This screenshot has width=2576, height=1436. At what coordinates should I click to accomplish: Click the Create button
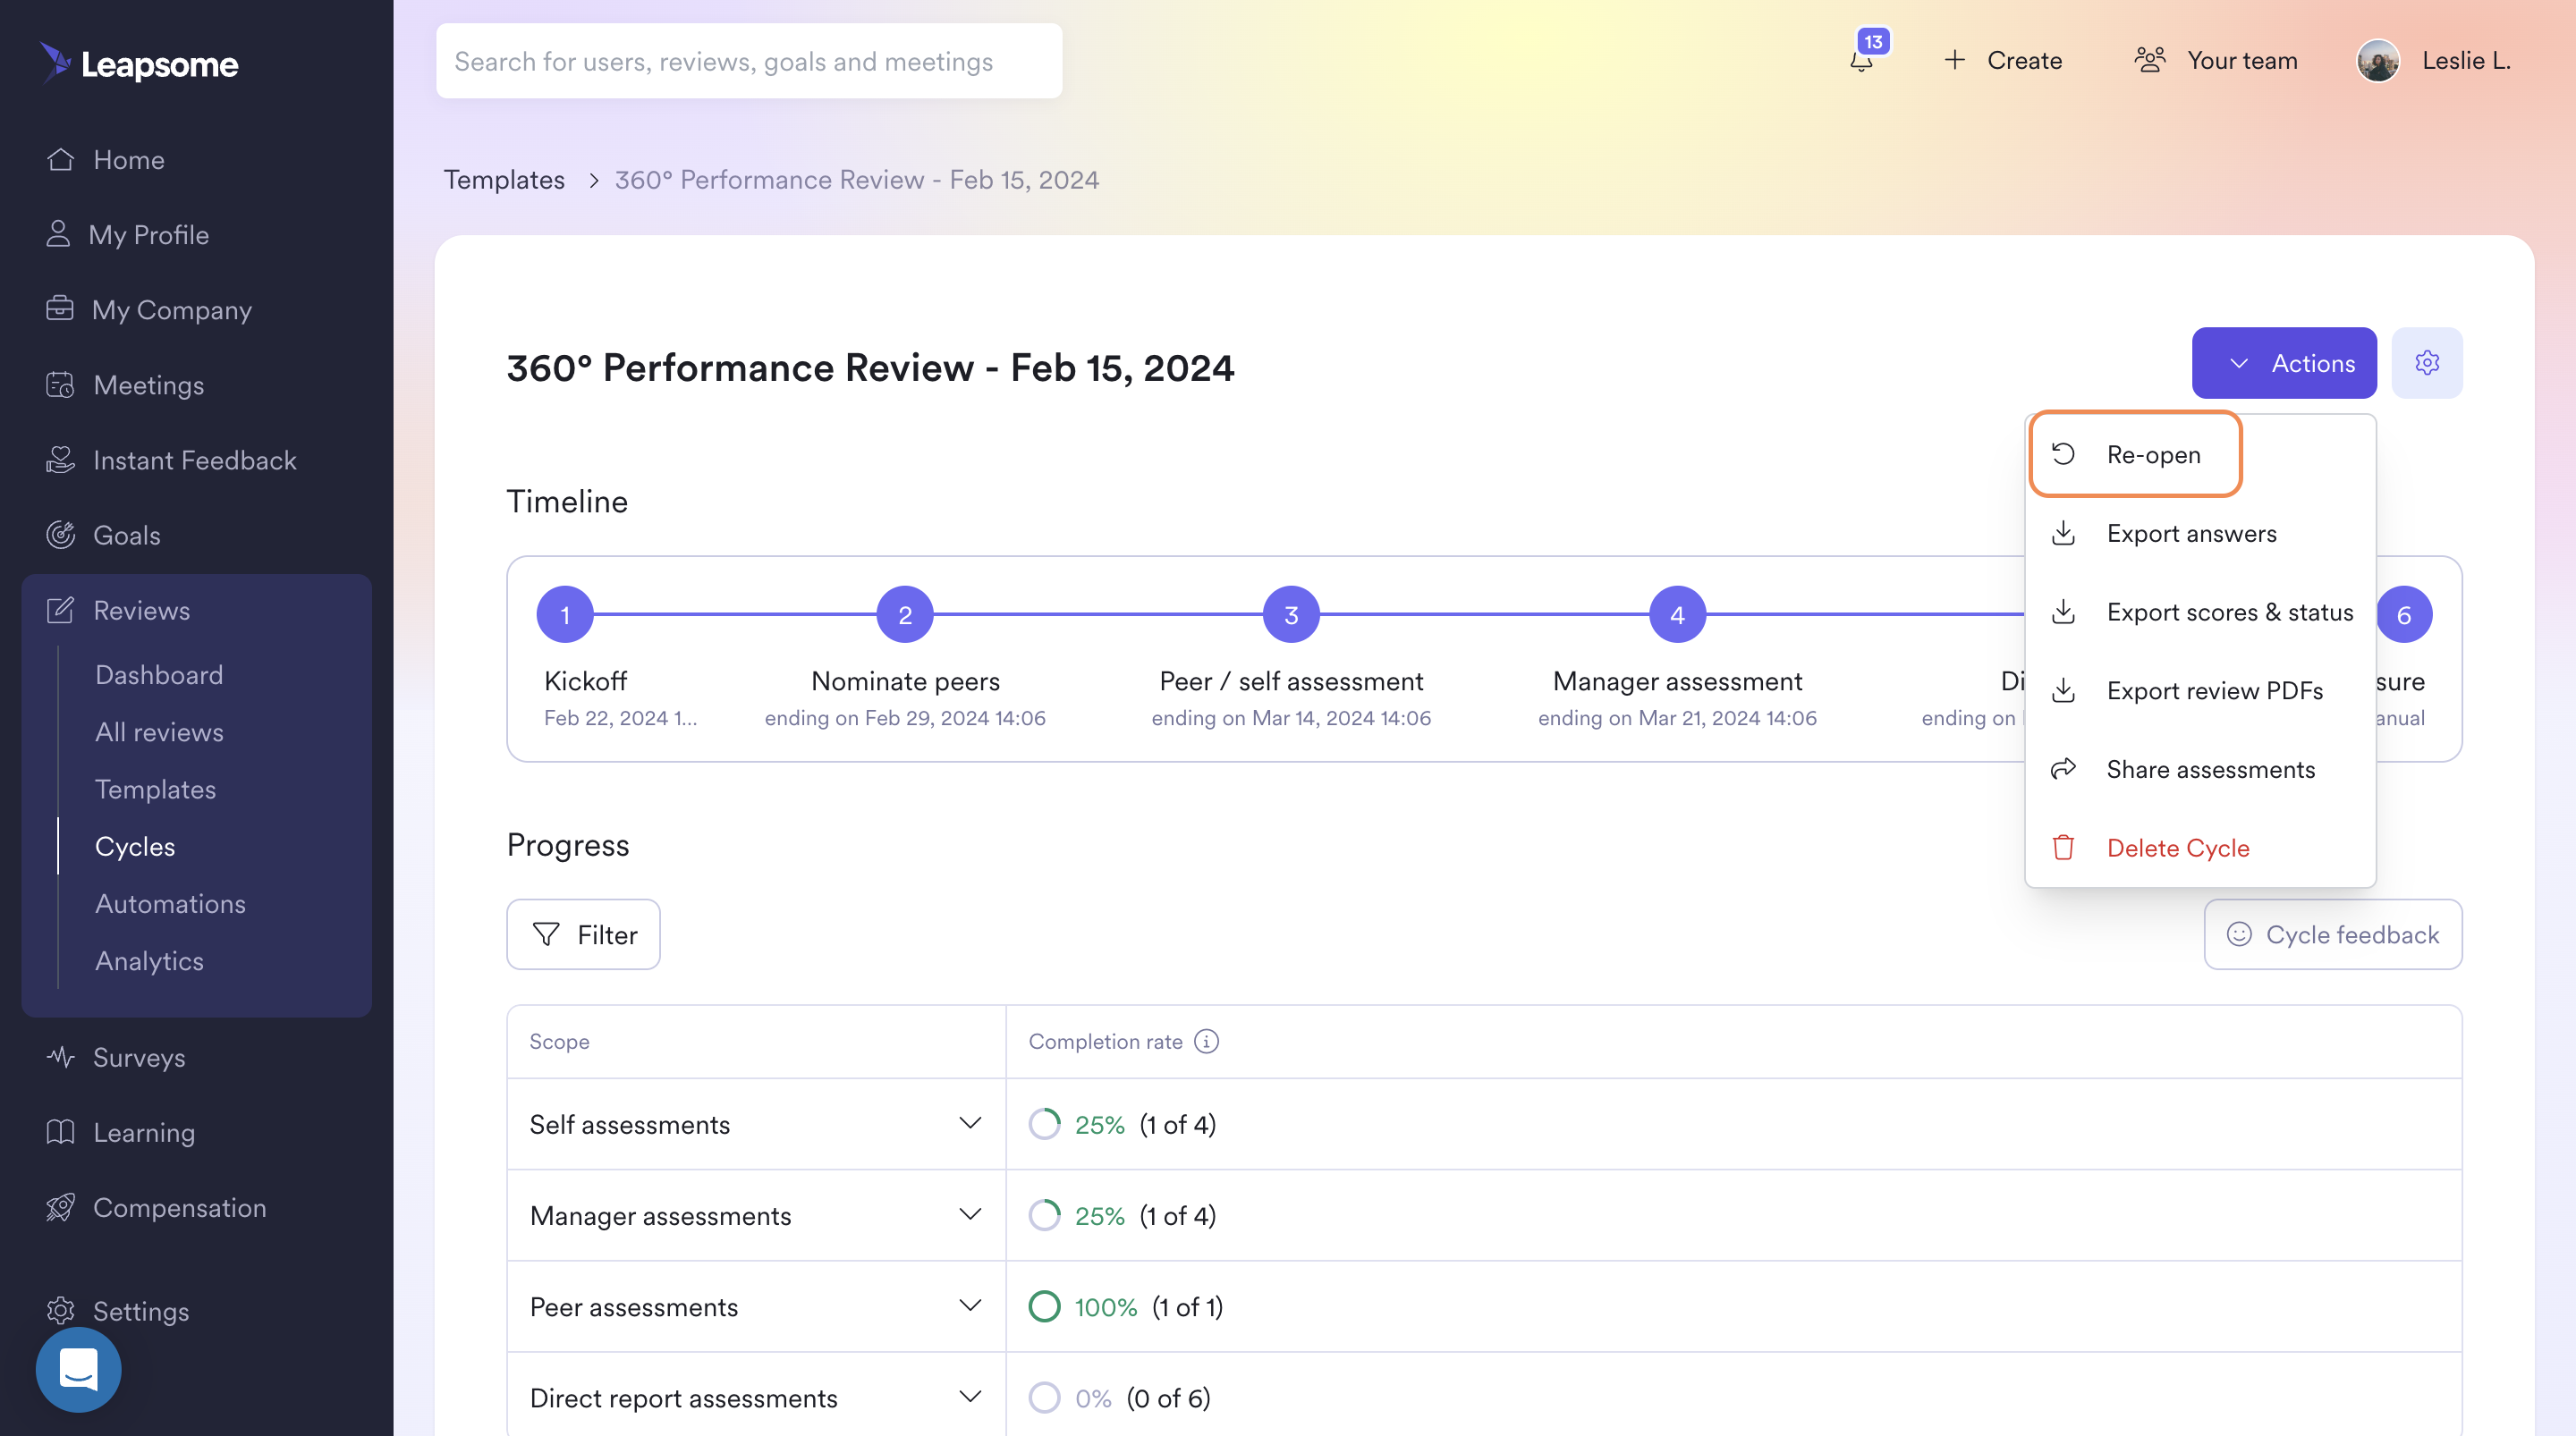(x=2003, y=60)
